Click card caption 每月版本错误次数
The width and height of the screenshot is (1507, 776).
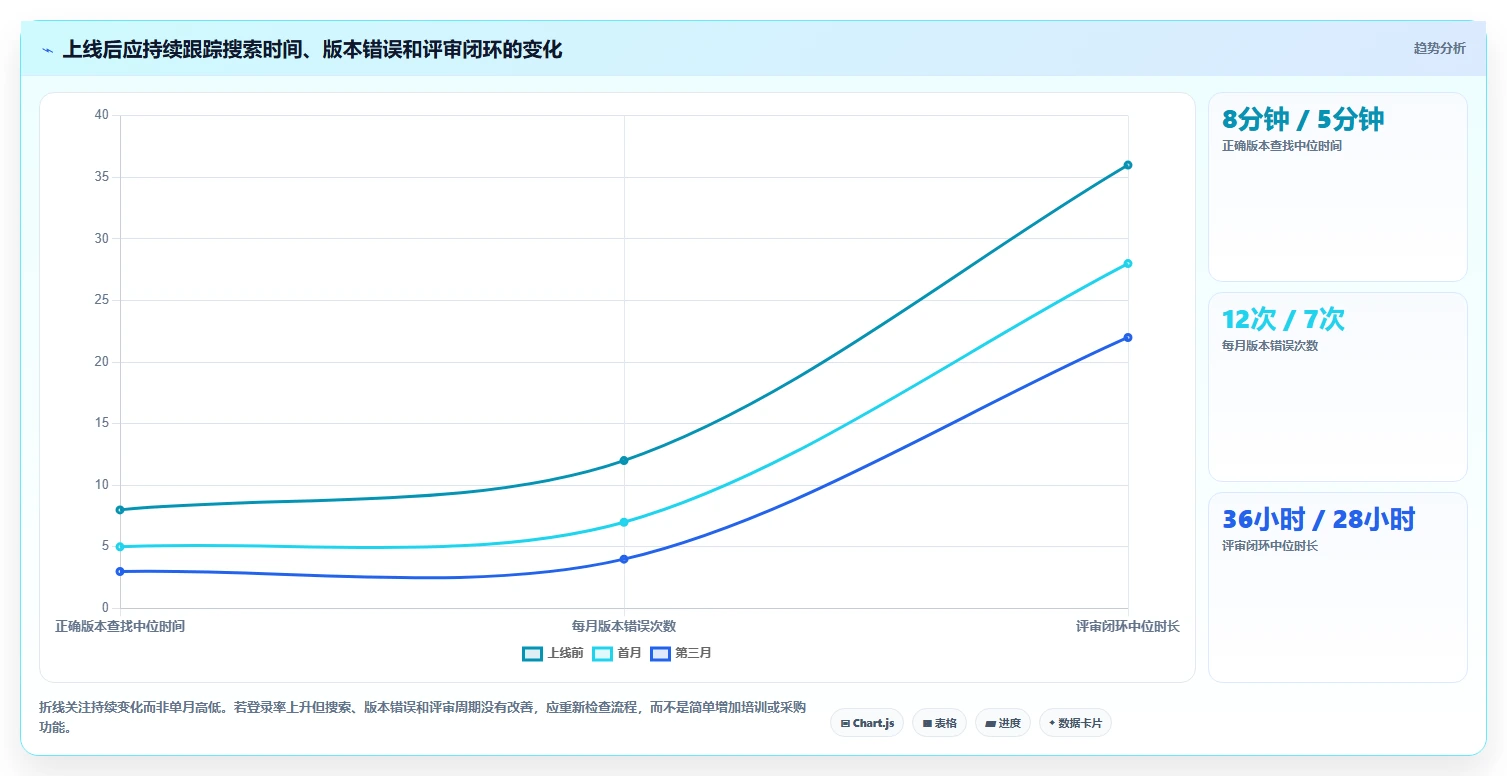[x=1270, y=346]
